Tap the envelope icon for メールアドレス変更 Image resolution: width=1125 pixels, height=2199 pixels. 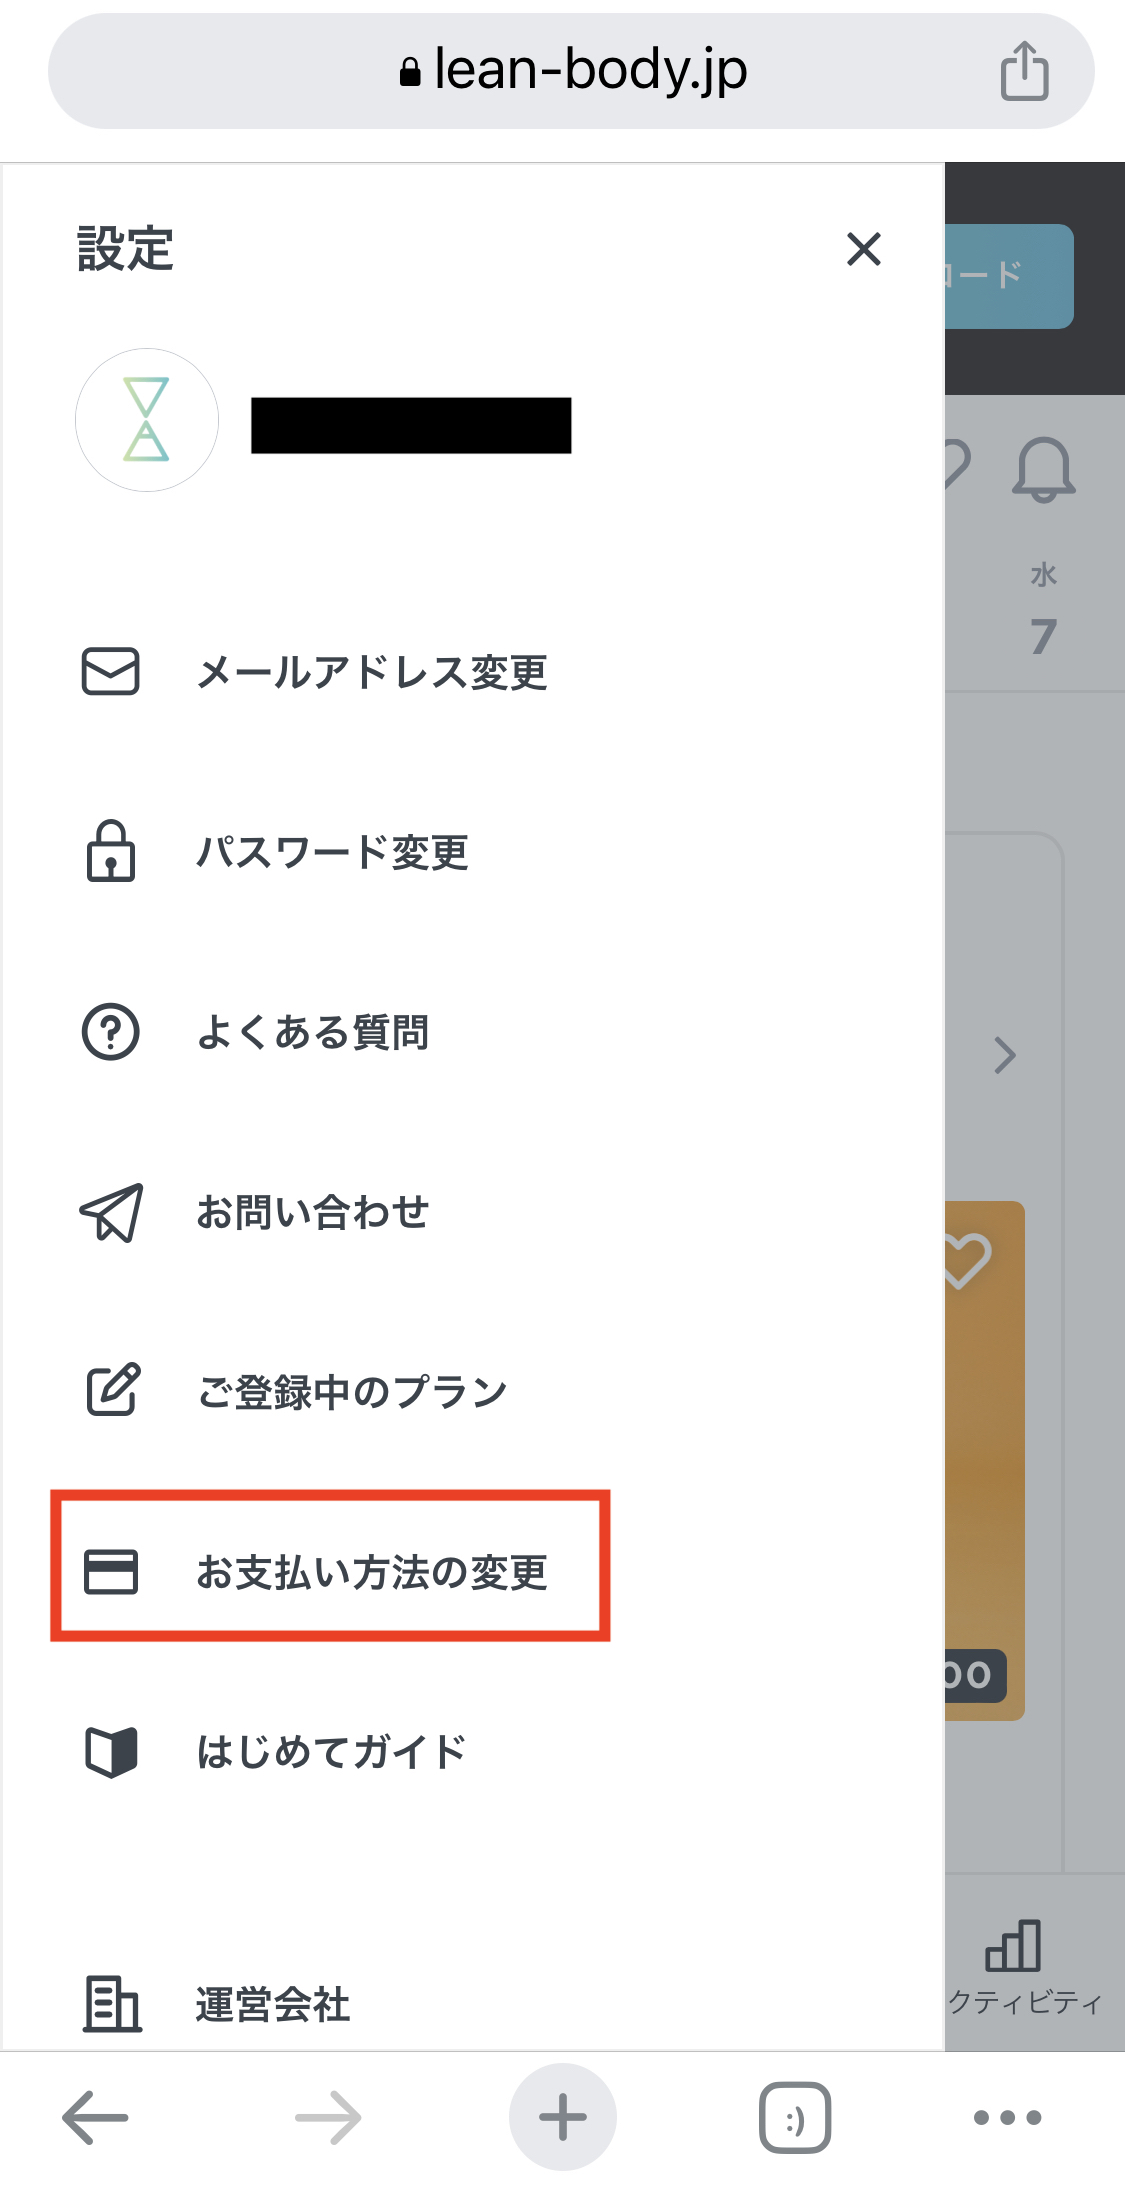point(110,671)
